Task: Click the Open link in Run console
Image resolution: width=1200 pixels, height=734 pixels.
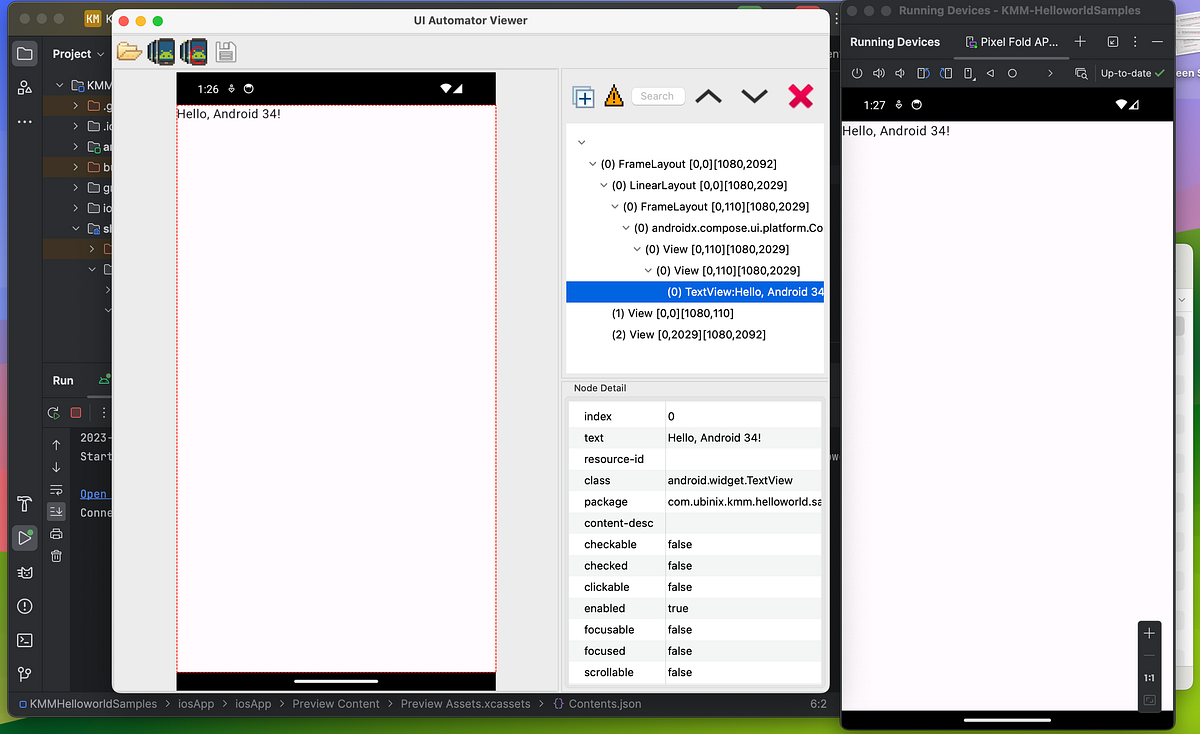Action: tap(94, 493)
